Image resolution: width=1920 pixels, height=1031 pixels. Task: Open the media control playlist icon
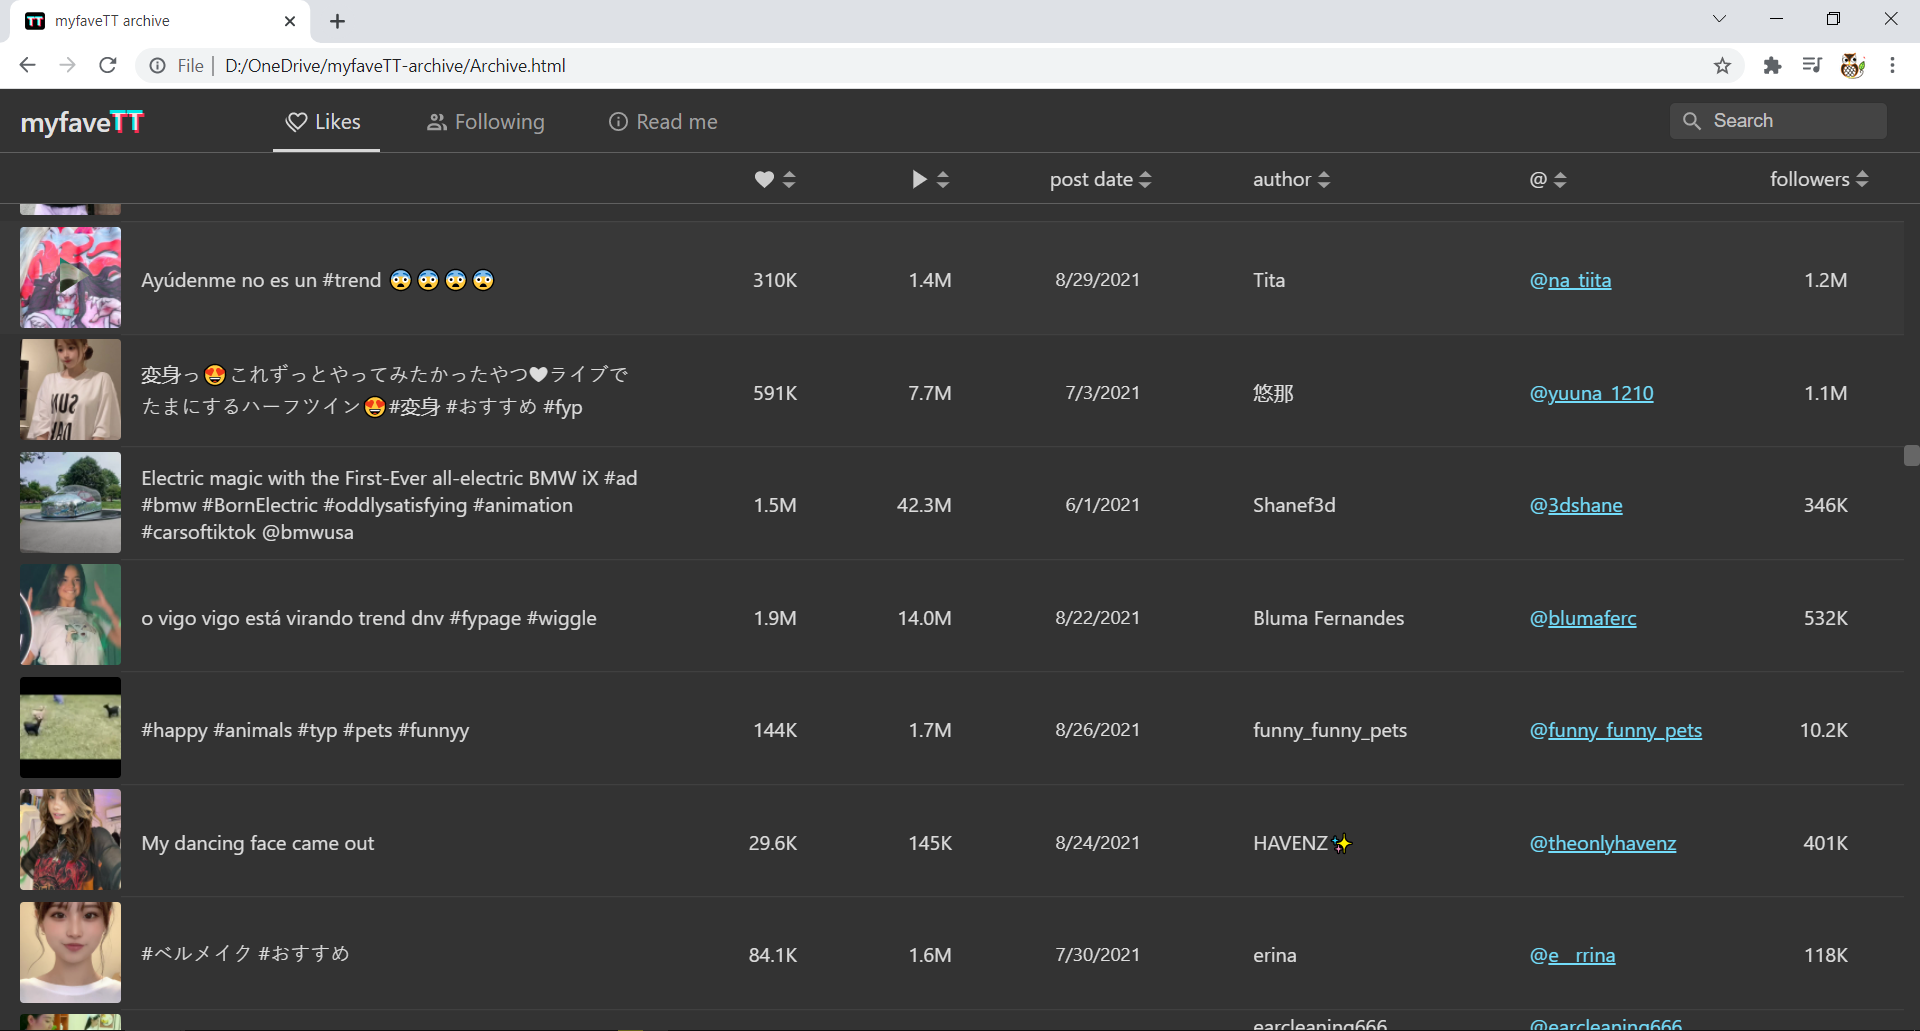click(1812, 65)
